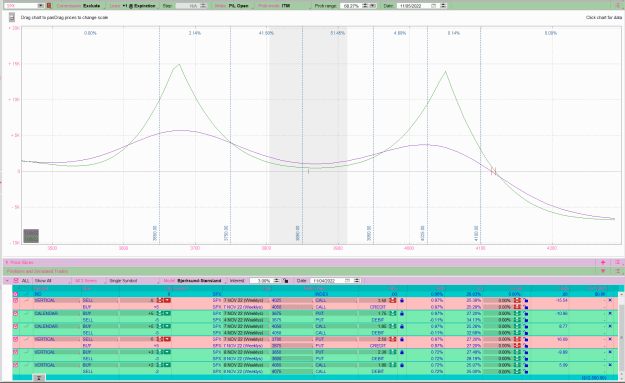Click chart icon on CALENDAR CALL row
Screen dimensions: 625x383
coord(26,326)
